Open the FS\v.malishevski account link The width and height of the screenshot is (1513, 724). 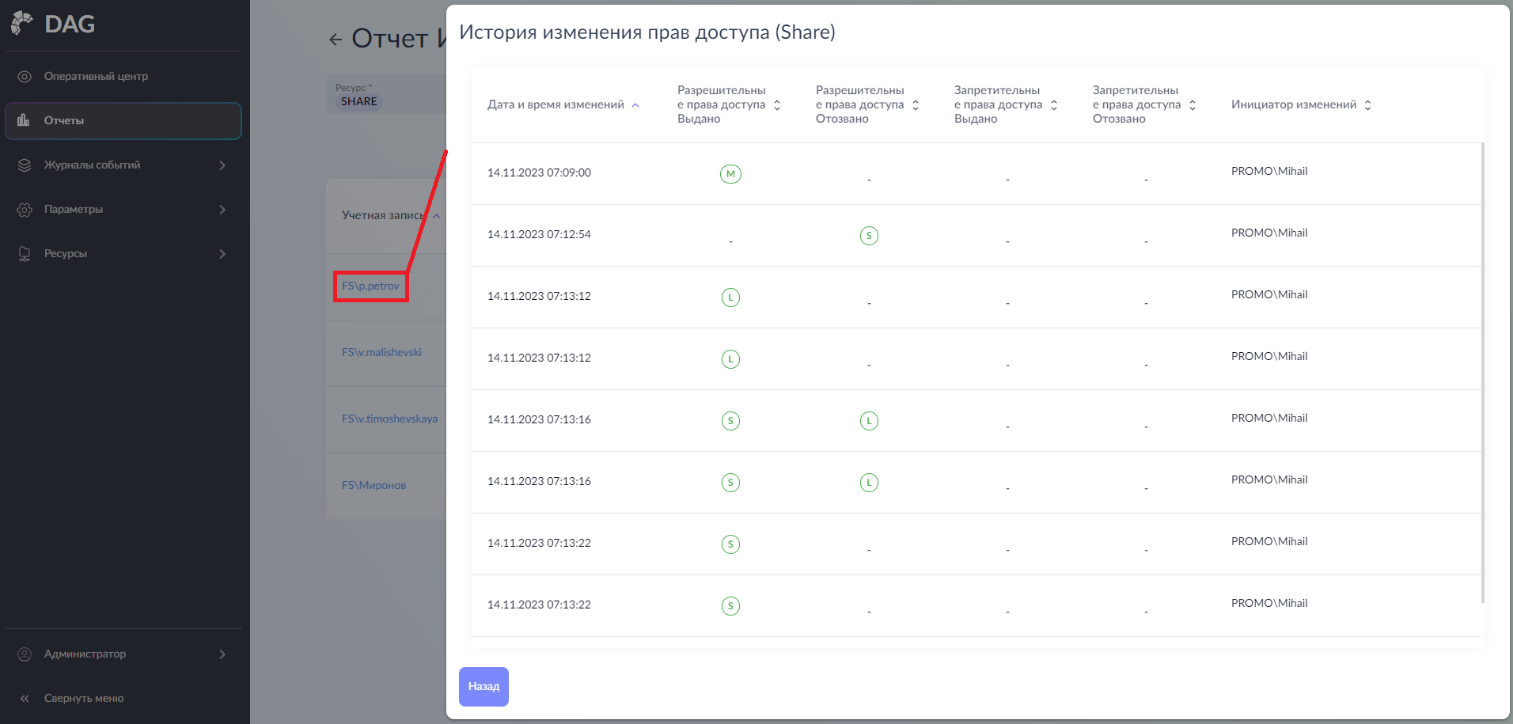381,352
